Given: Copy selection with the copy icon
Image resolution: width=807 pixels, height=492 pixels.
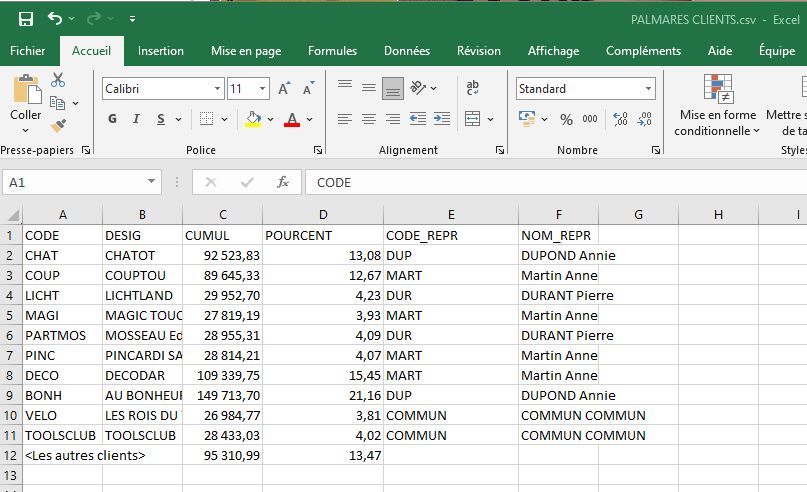Looking at the screenshot, I should pos(57,103).
